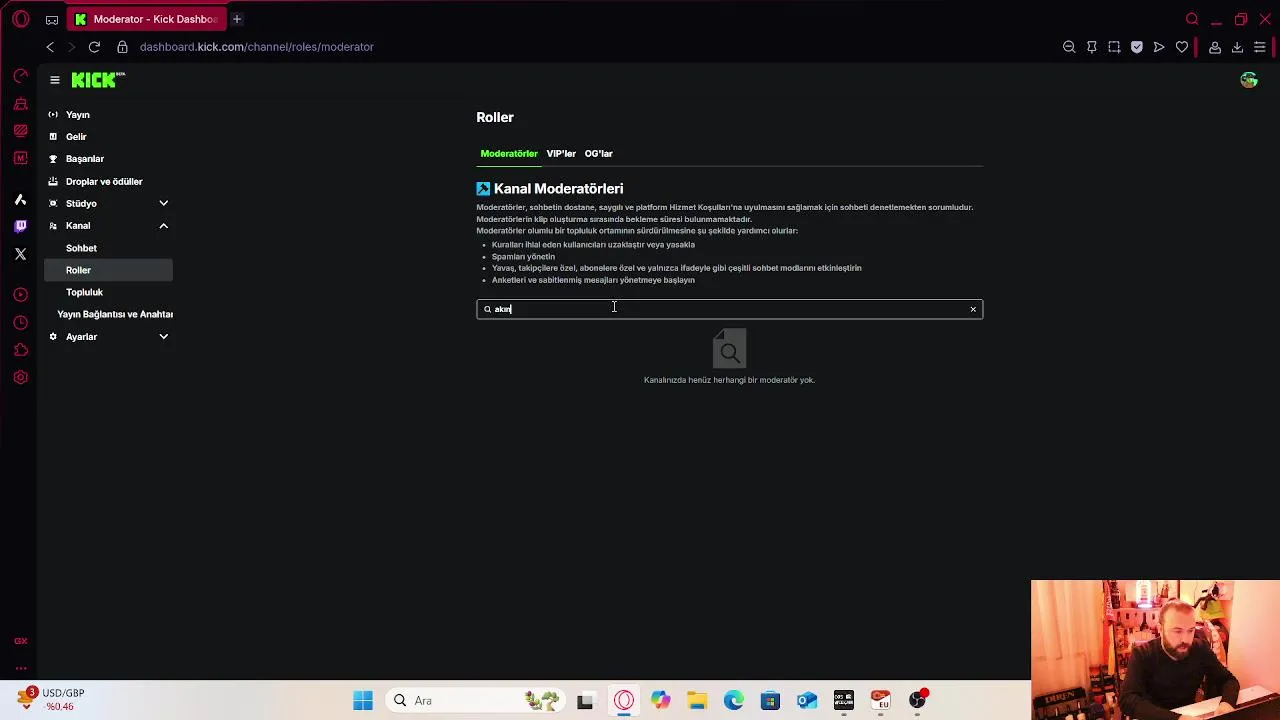Viewport: 1280px width, 720px height.
Task: Open a new browser tab
Action: (237, 19)
